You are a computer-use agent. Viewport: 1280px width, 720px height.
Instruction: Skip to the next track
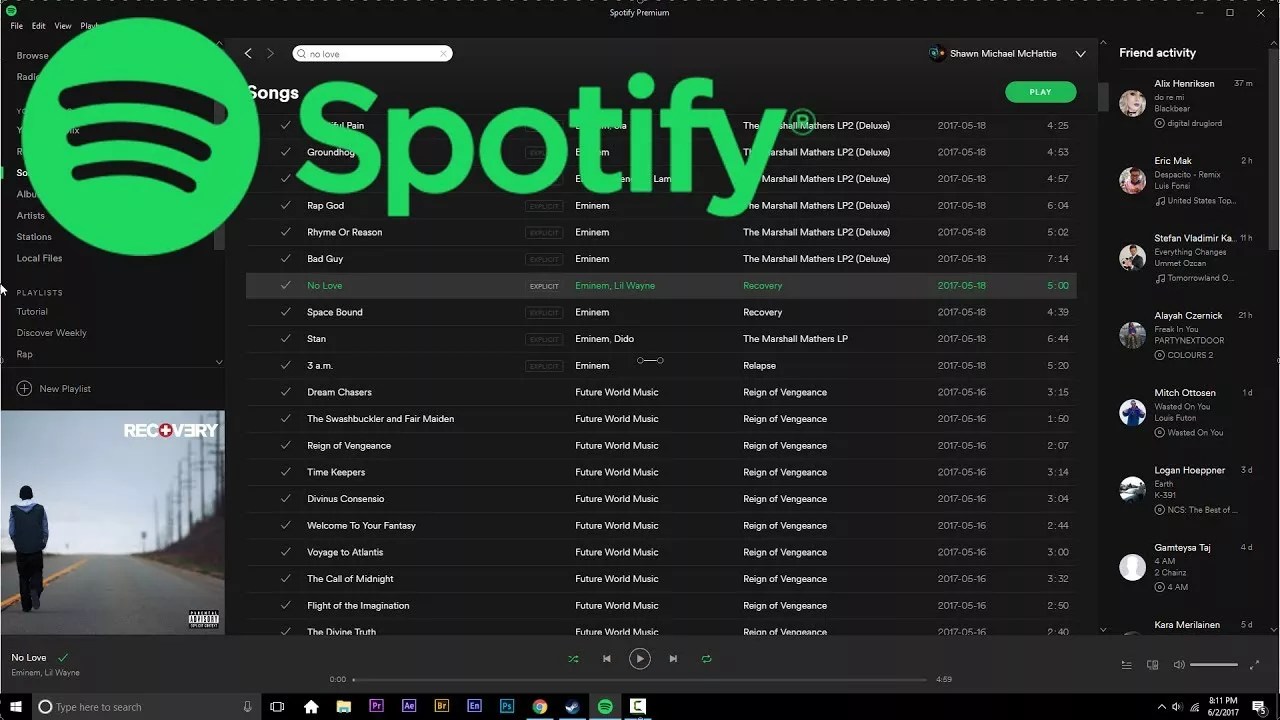tap(672, 659)
